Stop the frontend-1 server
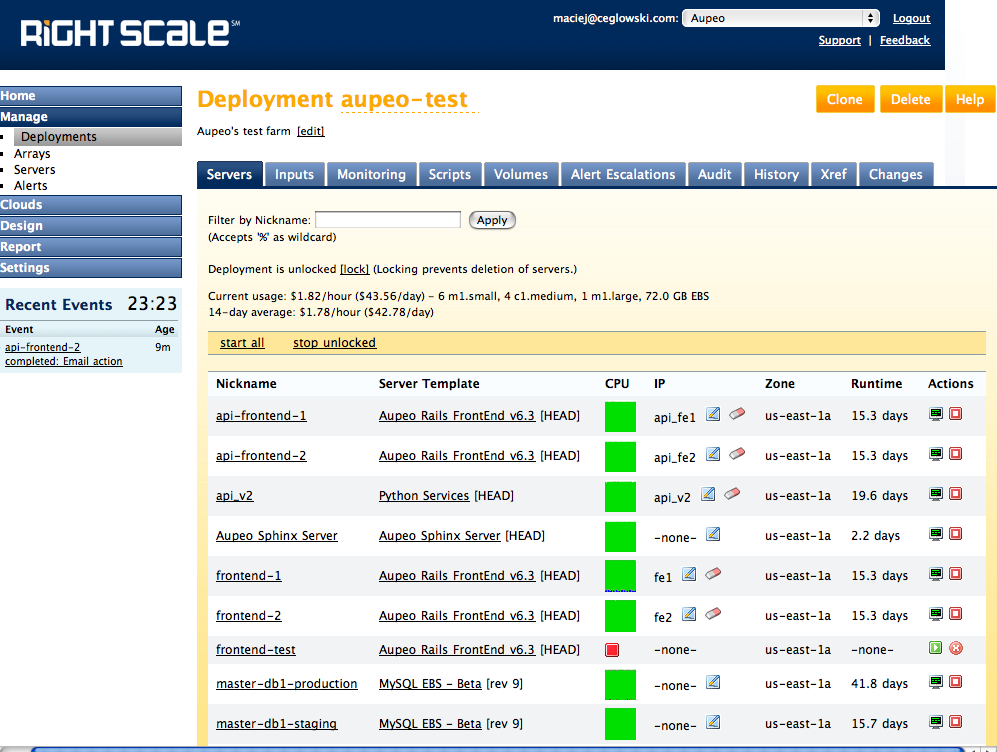 pos(955,574)
